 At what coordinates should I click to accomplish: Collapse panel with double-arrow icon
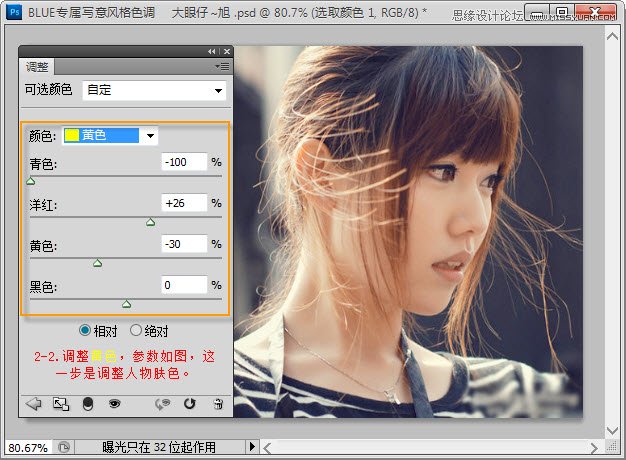coord(212,51)
